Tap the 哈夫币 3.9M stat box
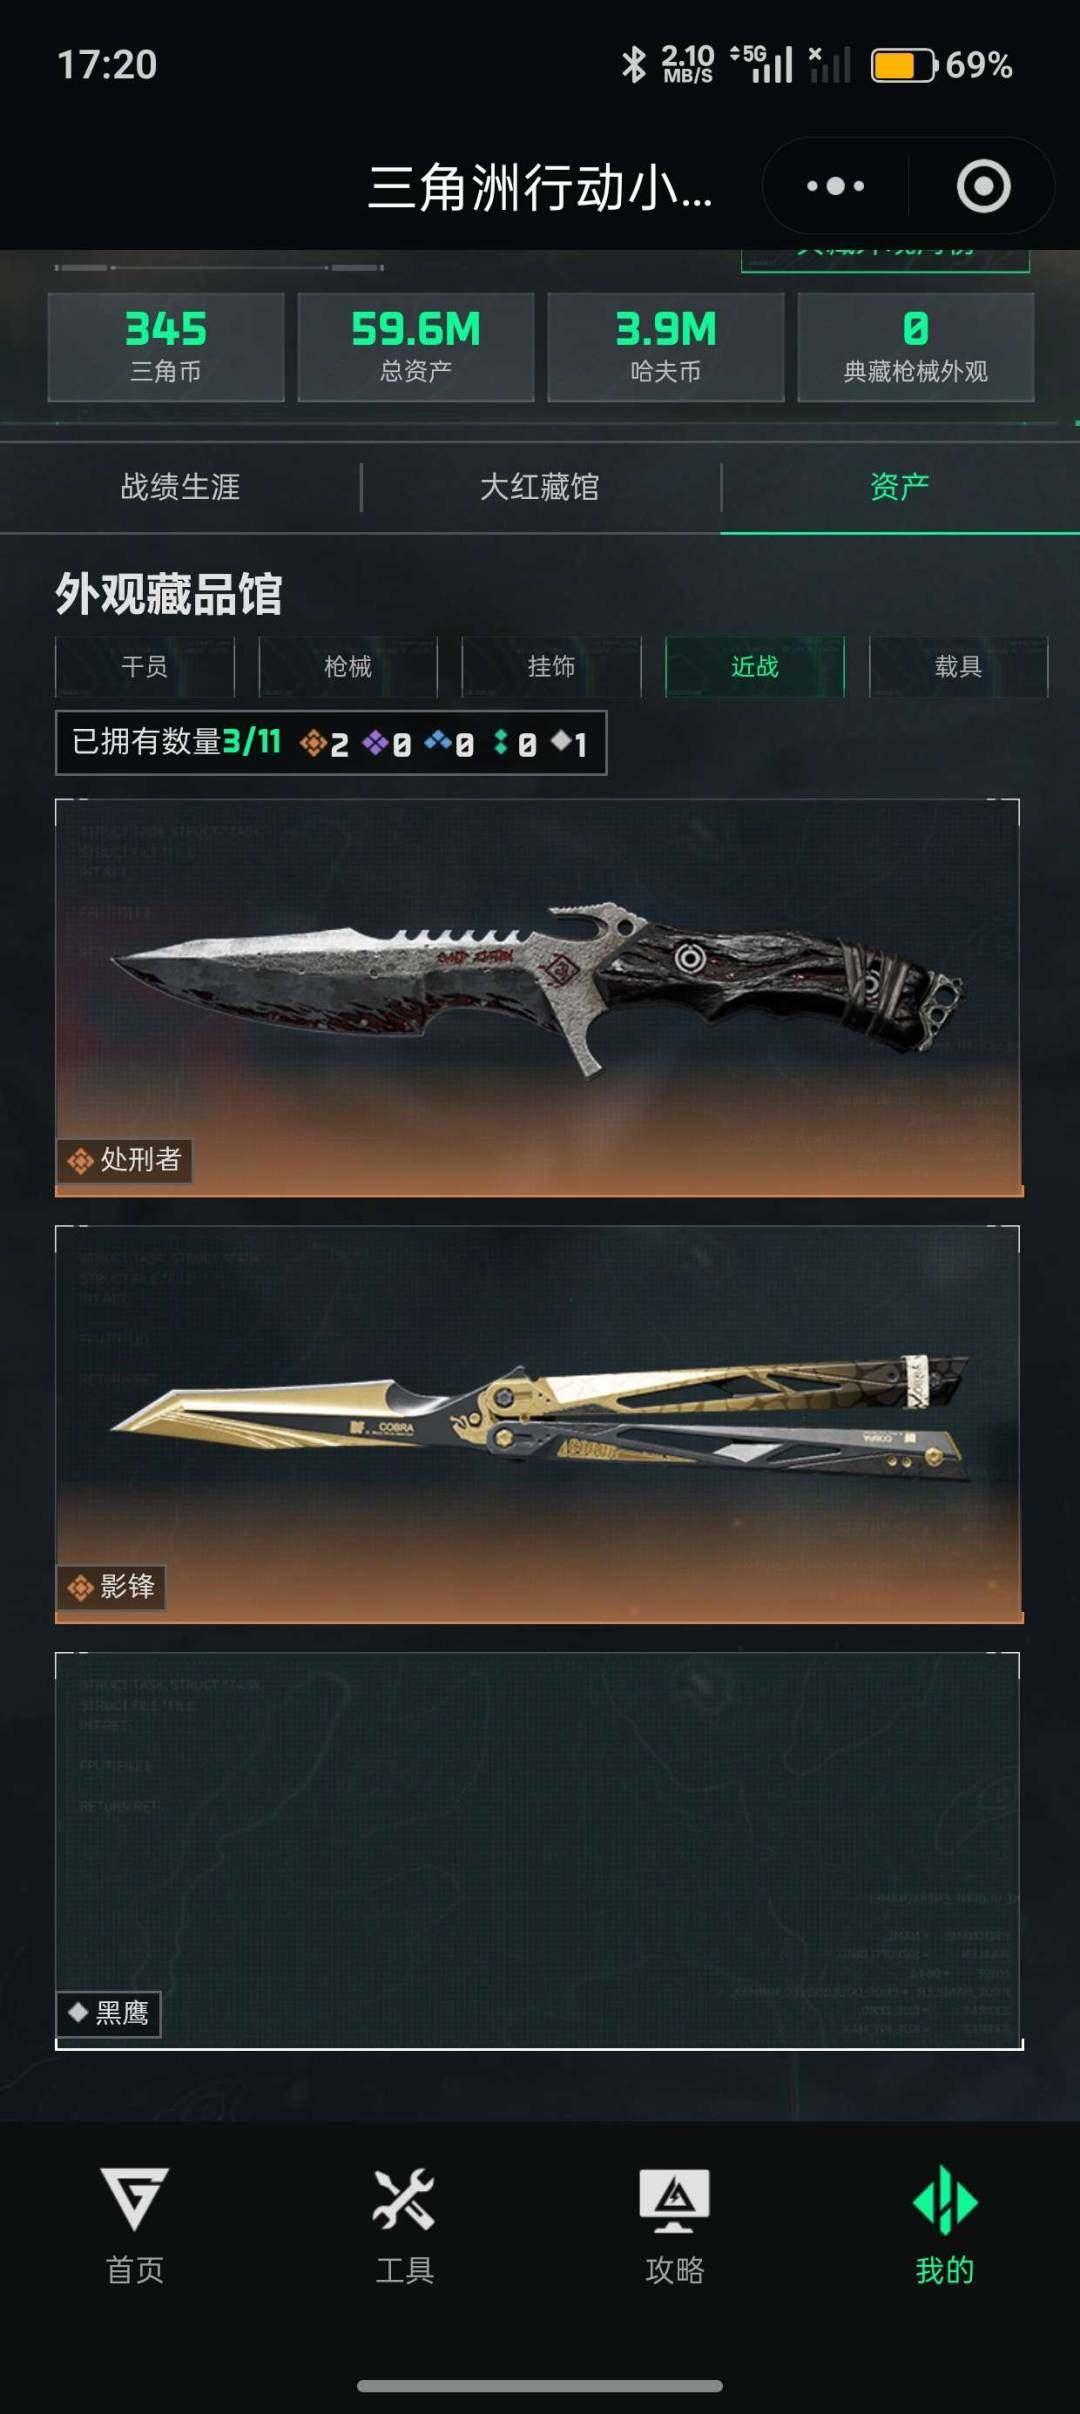The height and width of the screenshot is (2414, 1080). 666,347
